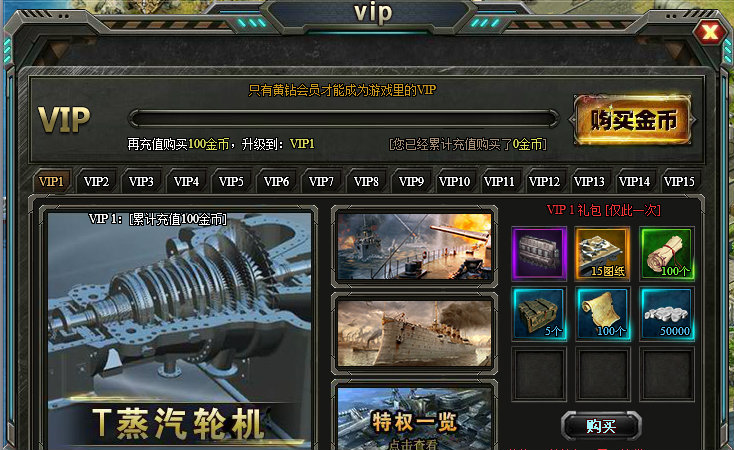Screen dimensions: 734x450
Task: Click the first empty gift slot
Action: tap(539, 373)
